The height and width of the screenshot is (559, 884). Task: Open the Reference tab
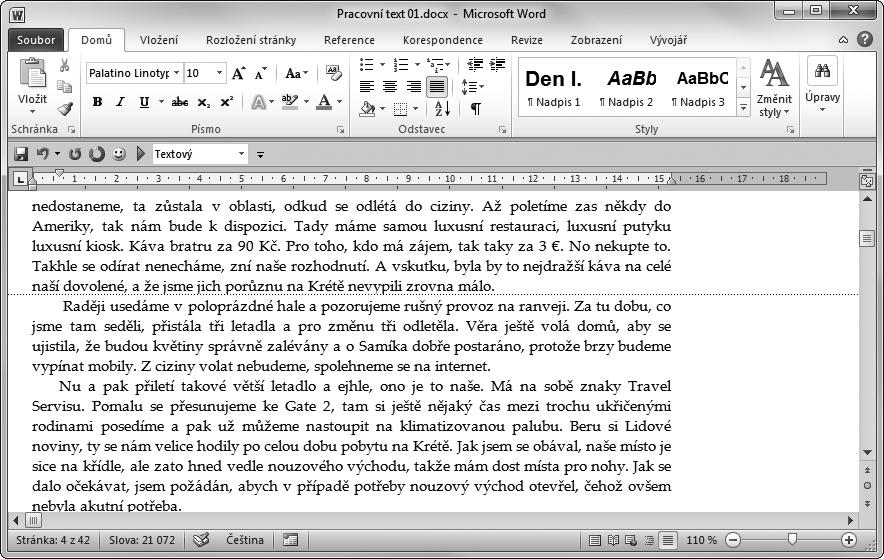[x=349, y=40]
